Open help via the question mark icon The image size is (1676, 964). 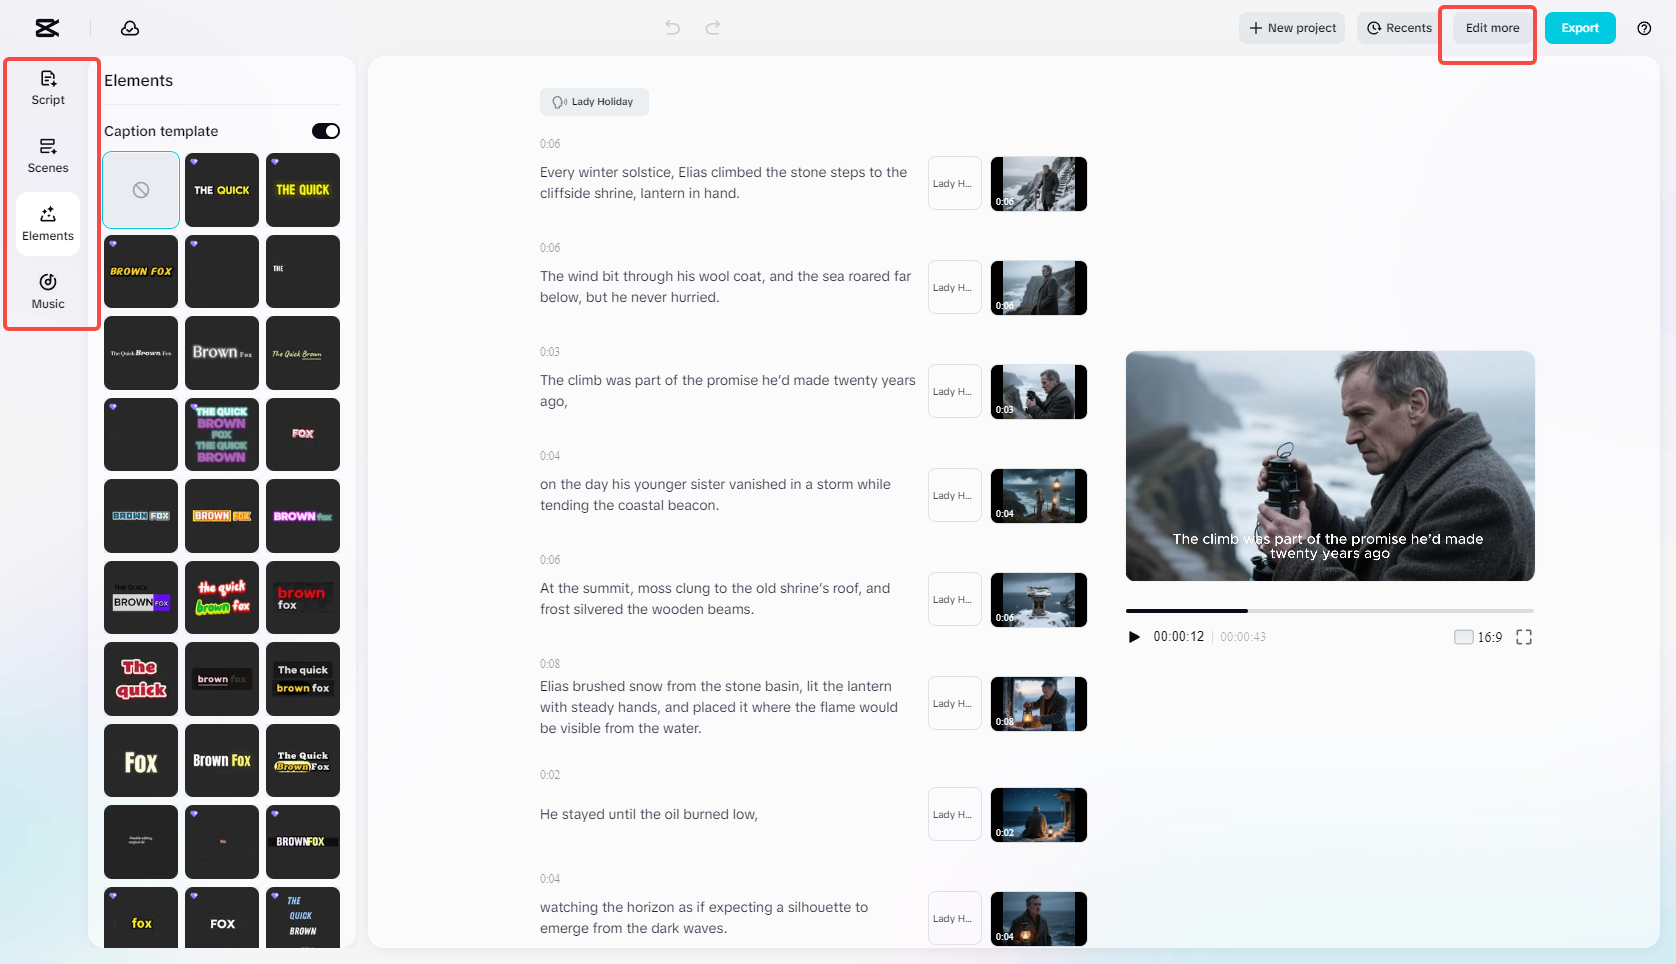tap(1643, 28)
